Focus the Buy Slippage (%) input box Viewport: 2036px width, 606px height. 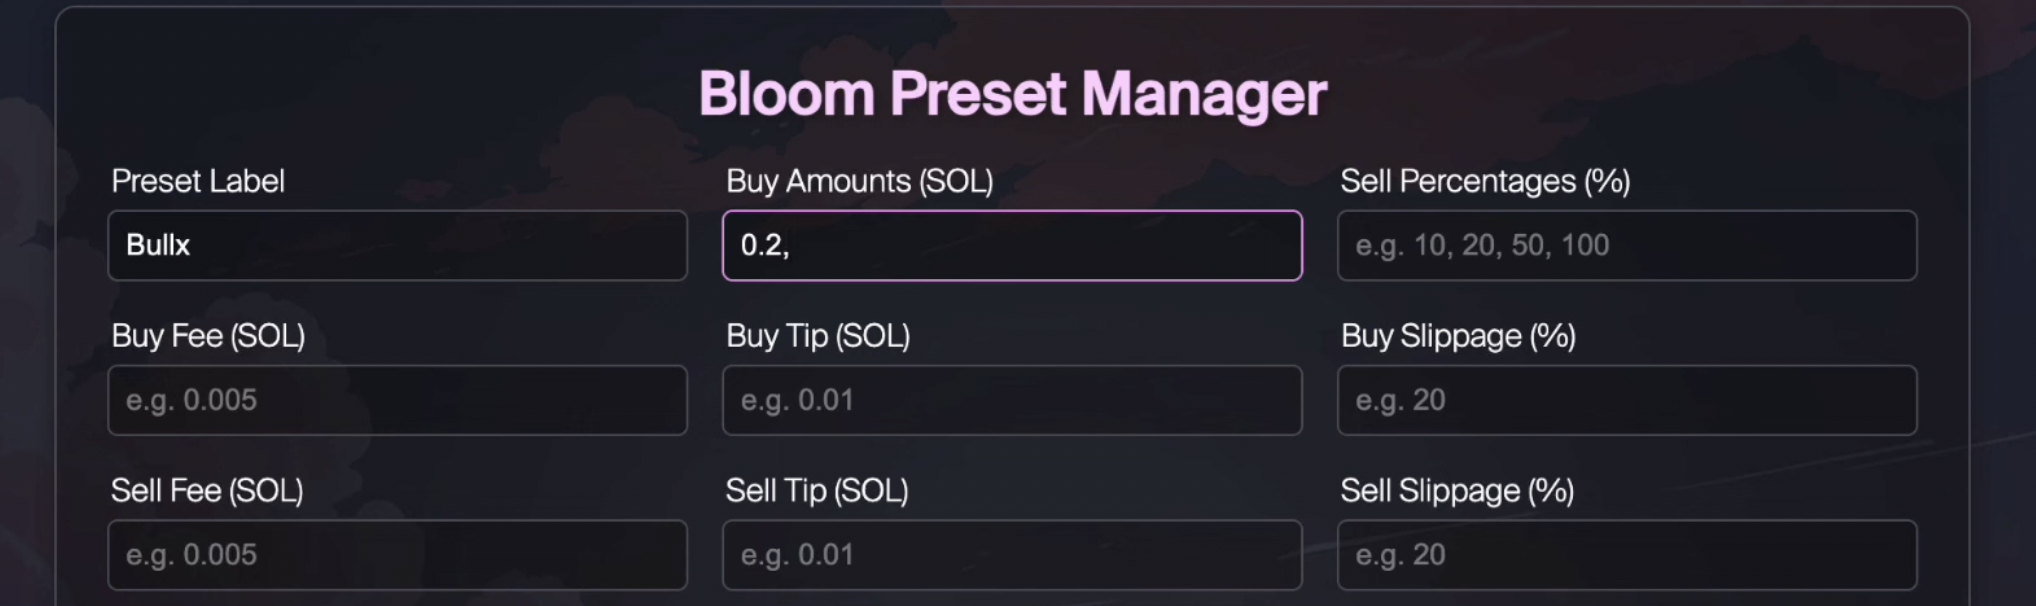(1627, 400)
